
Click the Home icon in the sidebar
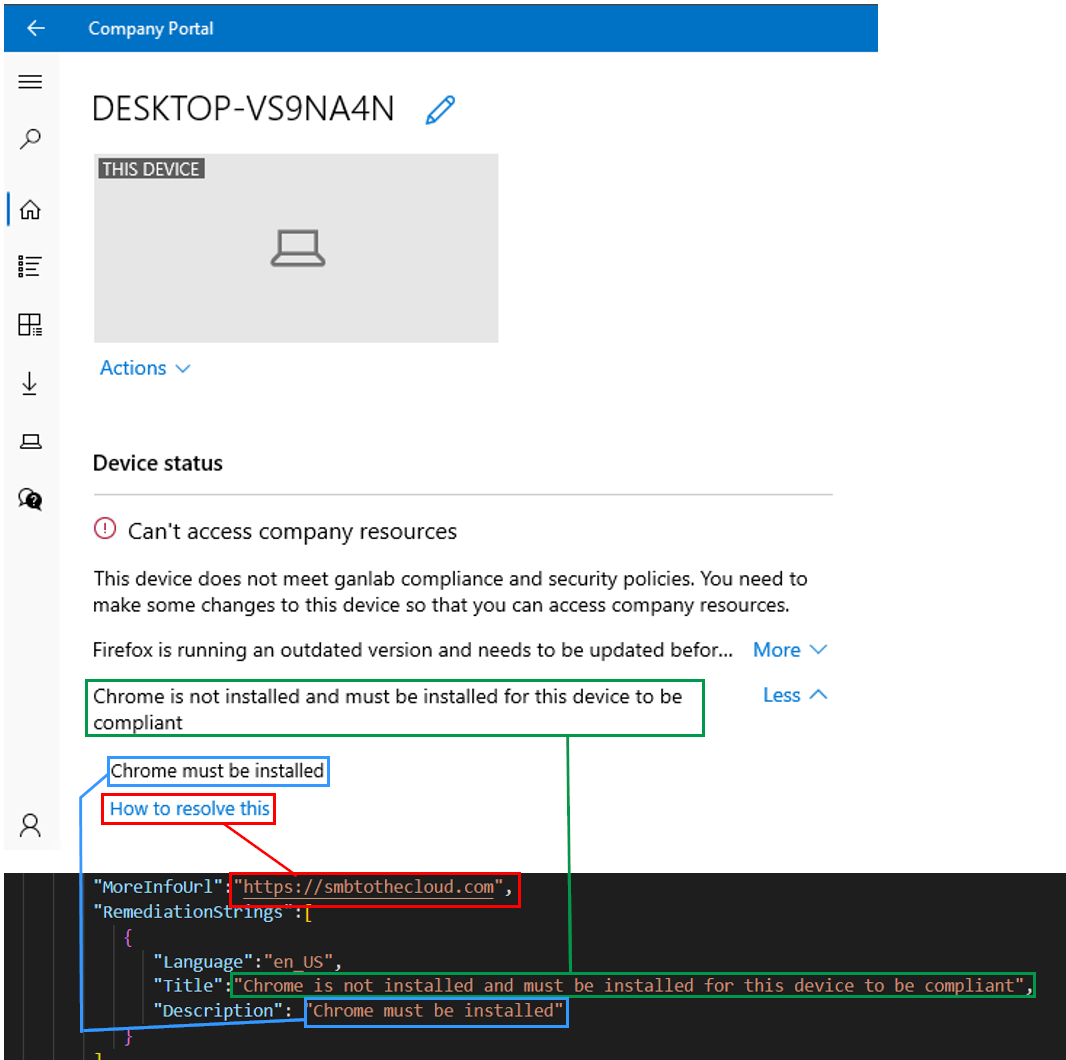[30, 209]
